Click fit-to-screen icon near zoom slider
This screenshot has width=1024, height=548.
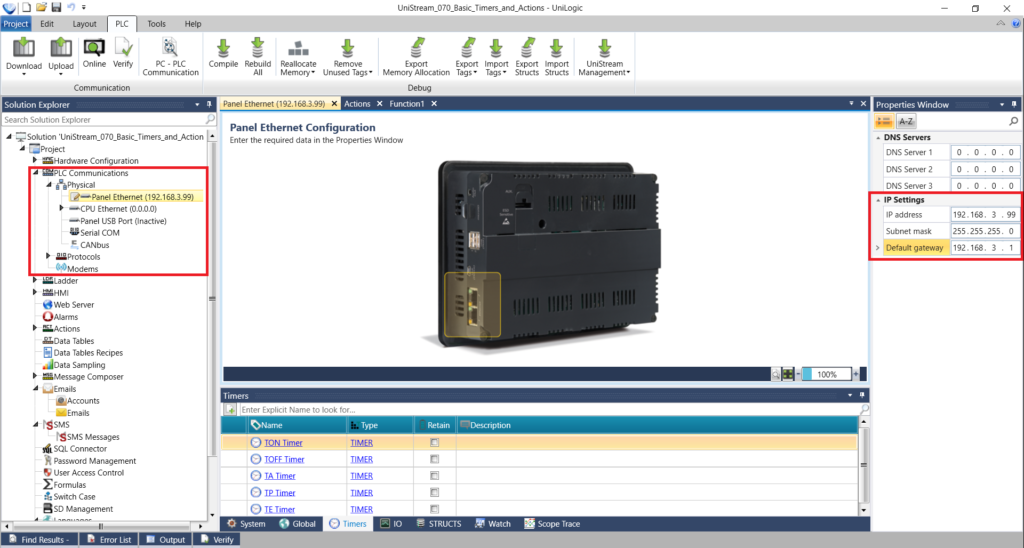click(788, 374)
